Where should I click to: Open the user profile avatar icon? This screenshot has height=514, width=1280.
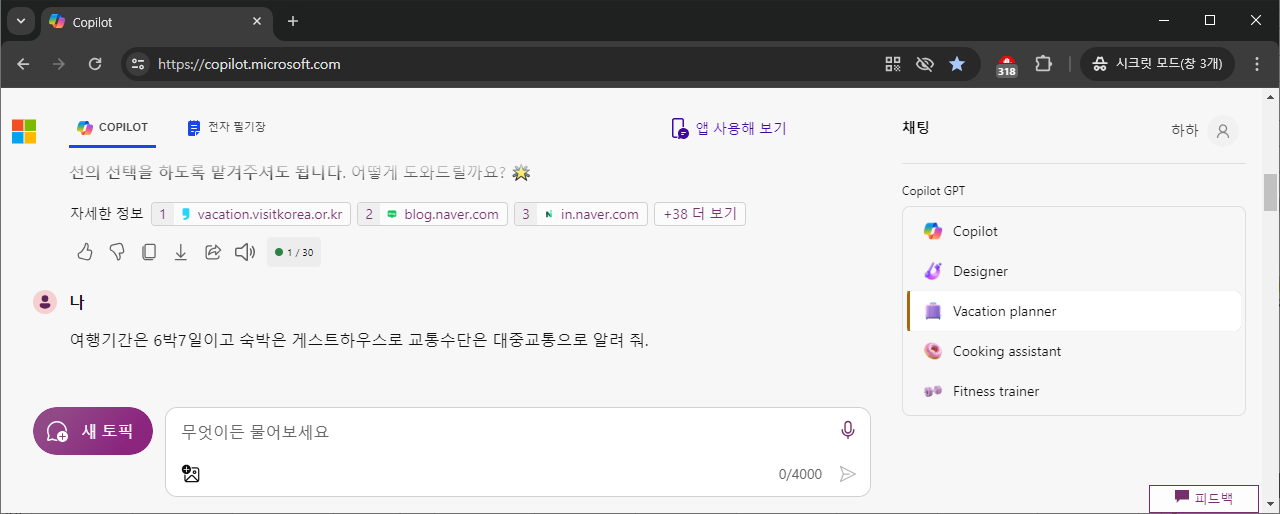(x=1222, y=131)
